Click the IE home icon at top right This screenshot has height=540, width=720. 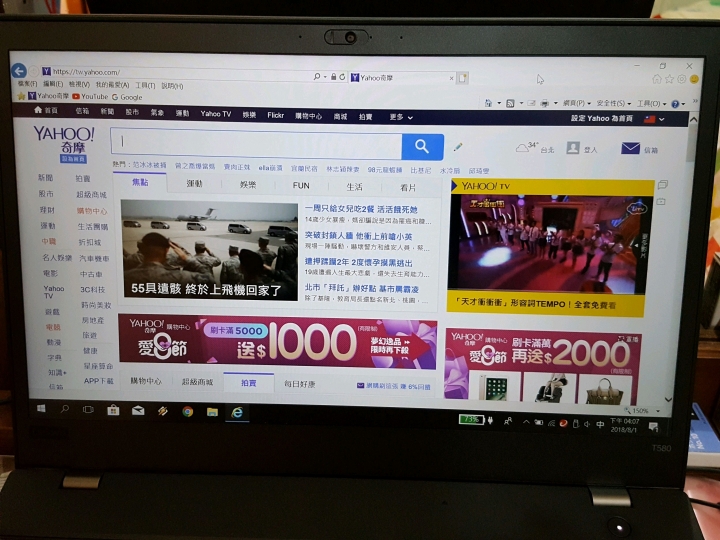(x=657, y=79)
